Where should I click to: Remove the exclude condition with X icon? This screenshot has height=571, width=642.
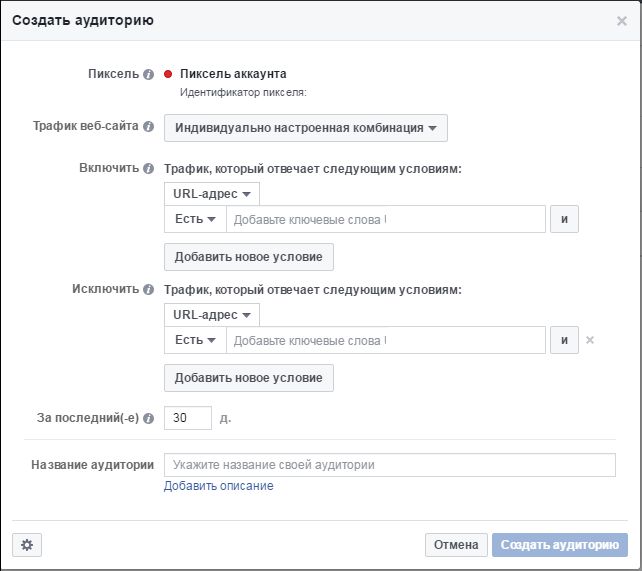point(590,340)
